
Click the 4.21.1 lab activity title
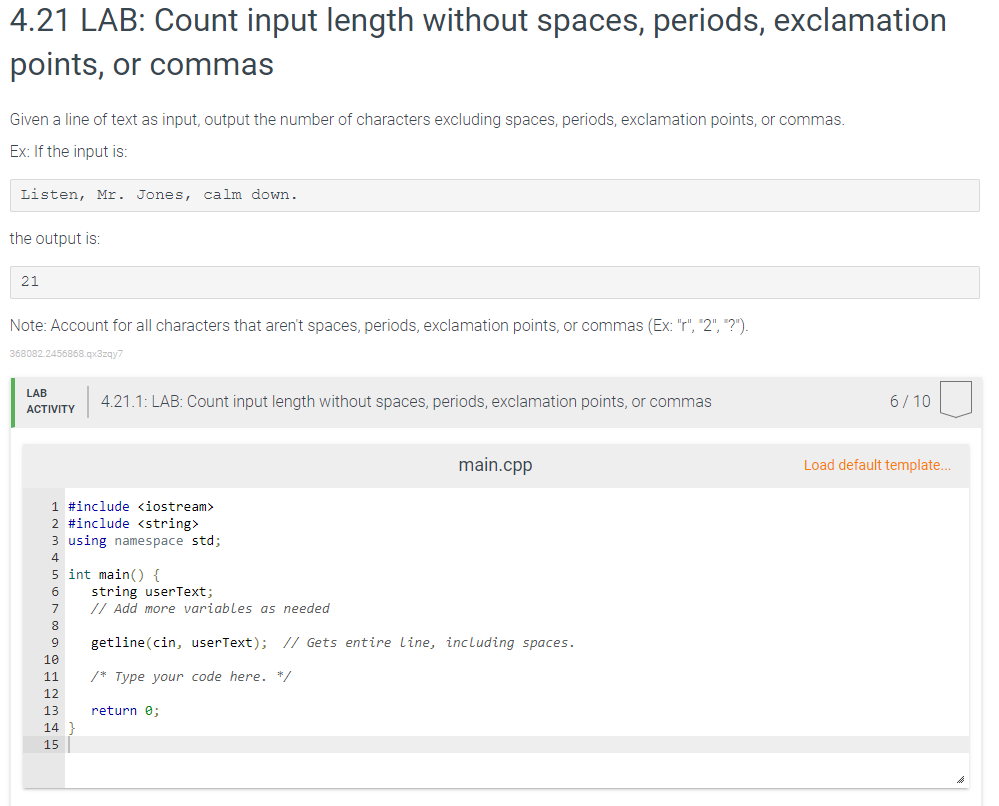click(406, 401)
